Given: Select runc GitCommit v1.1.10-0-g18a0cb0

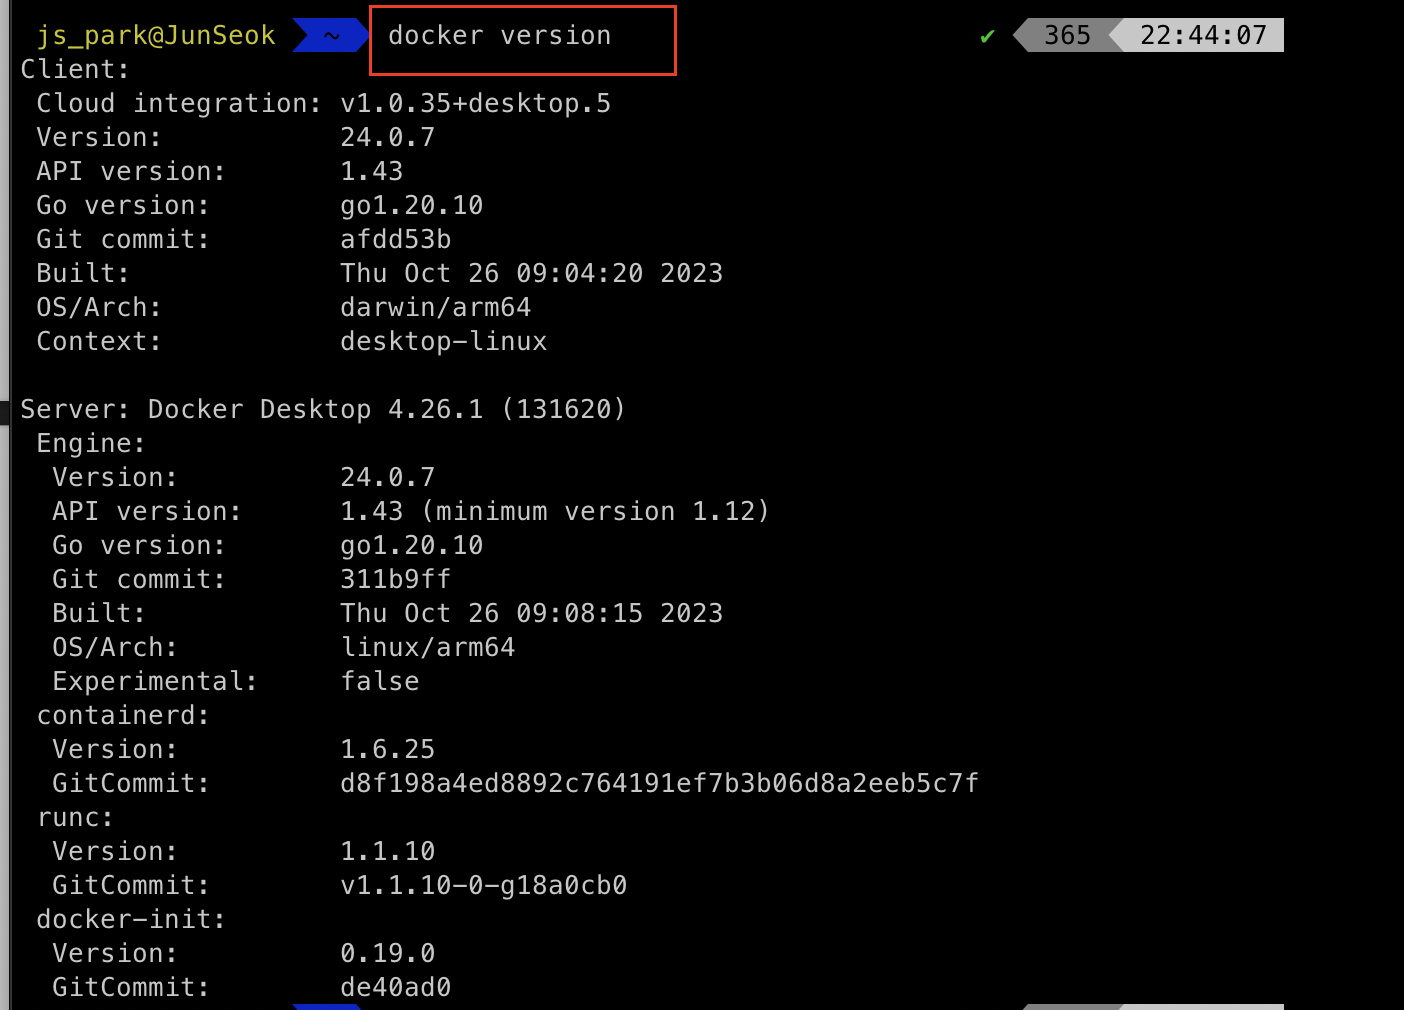Looking at the screenshot, I should click(484, 886).
